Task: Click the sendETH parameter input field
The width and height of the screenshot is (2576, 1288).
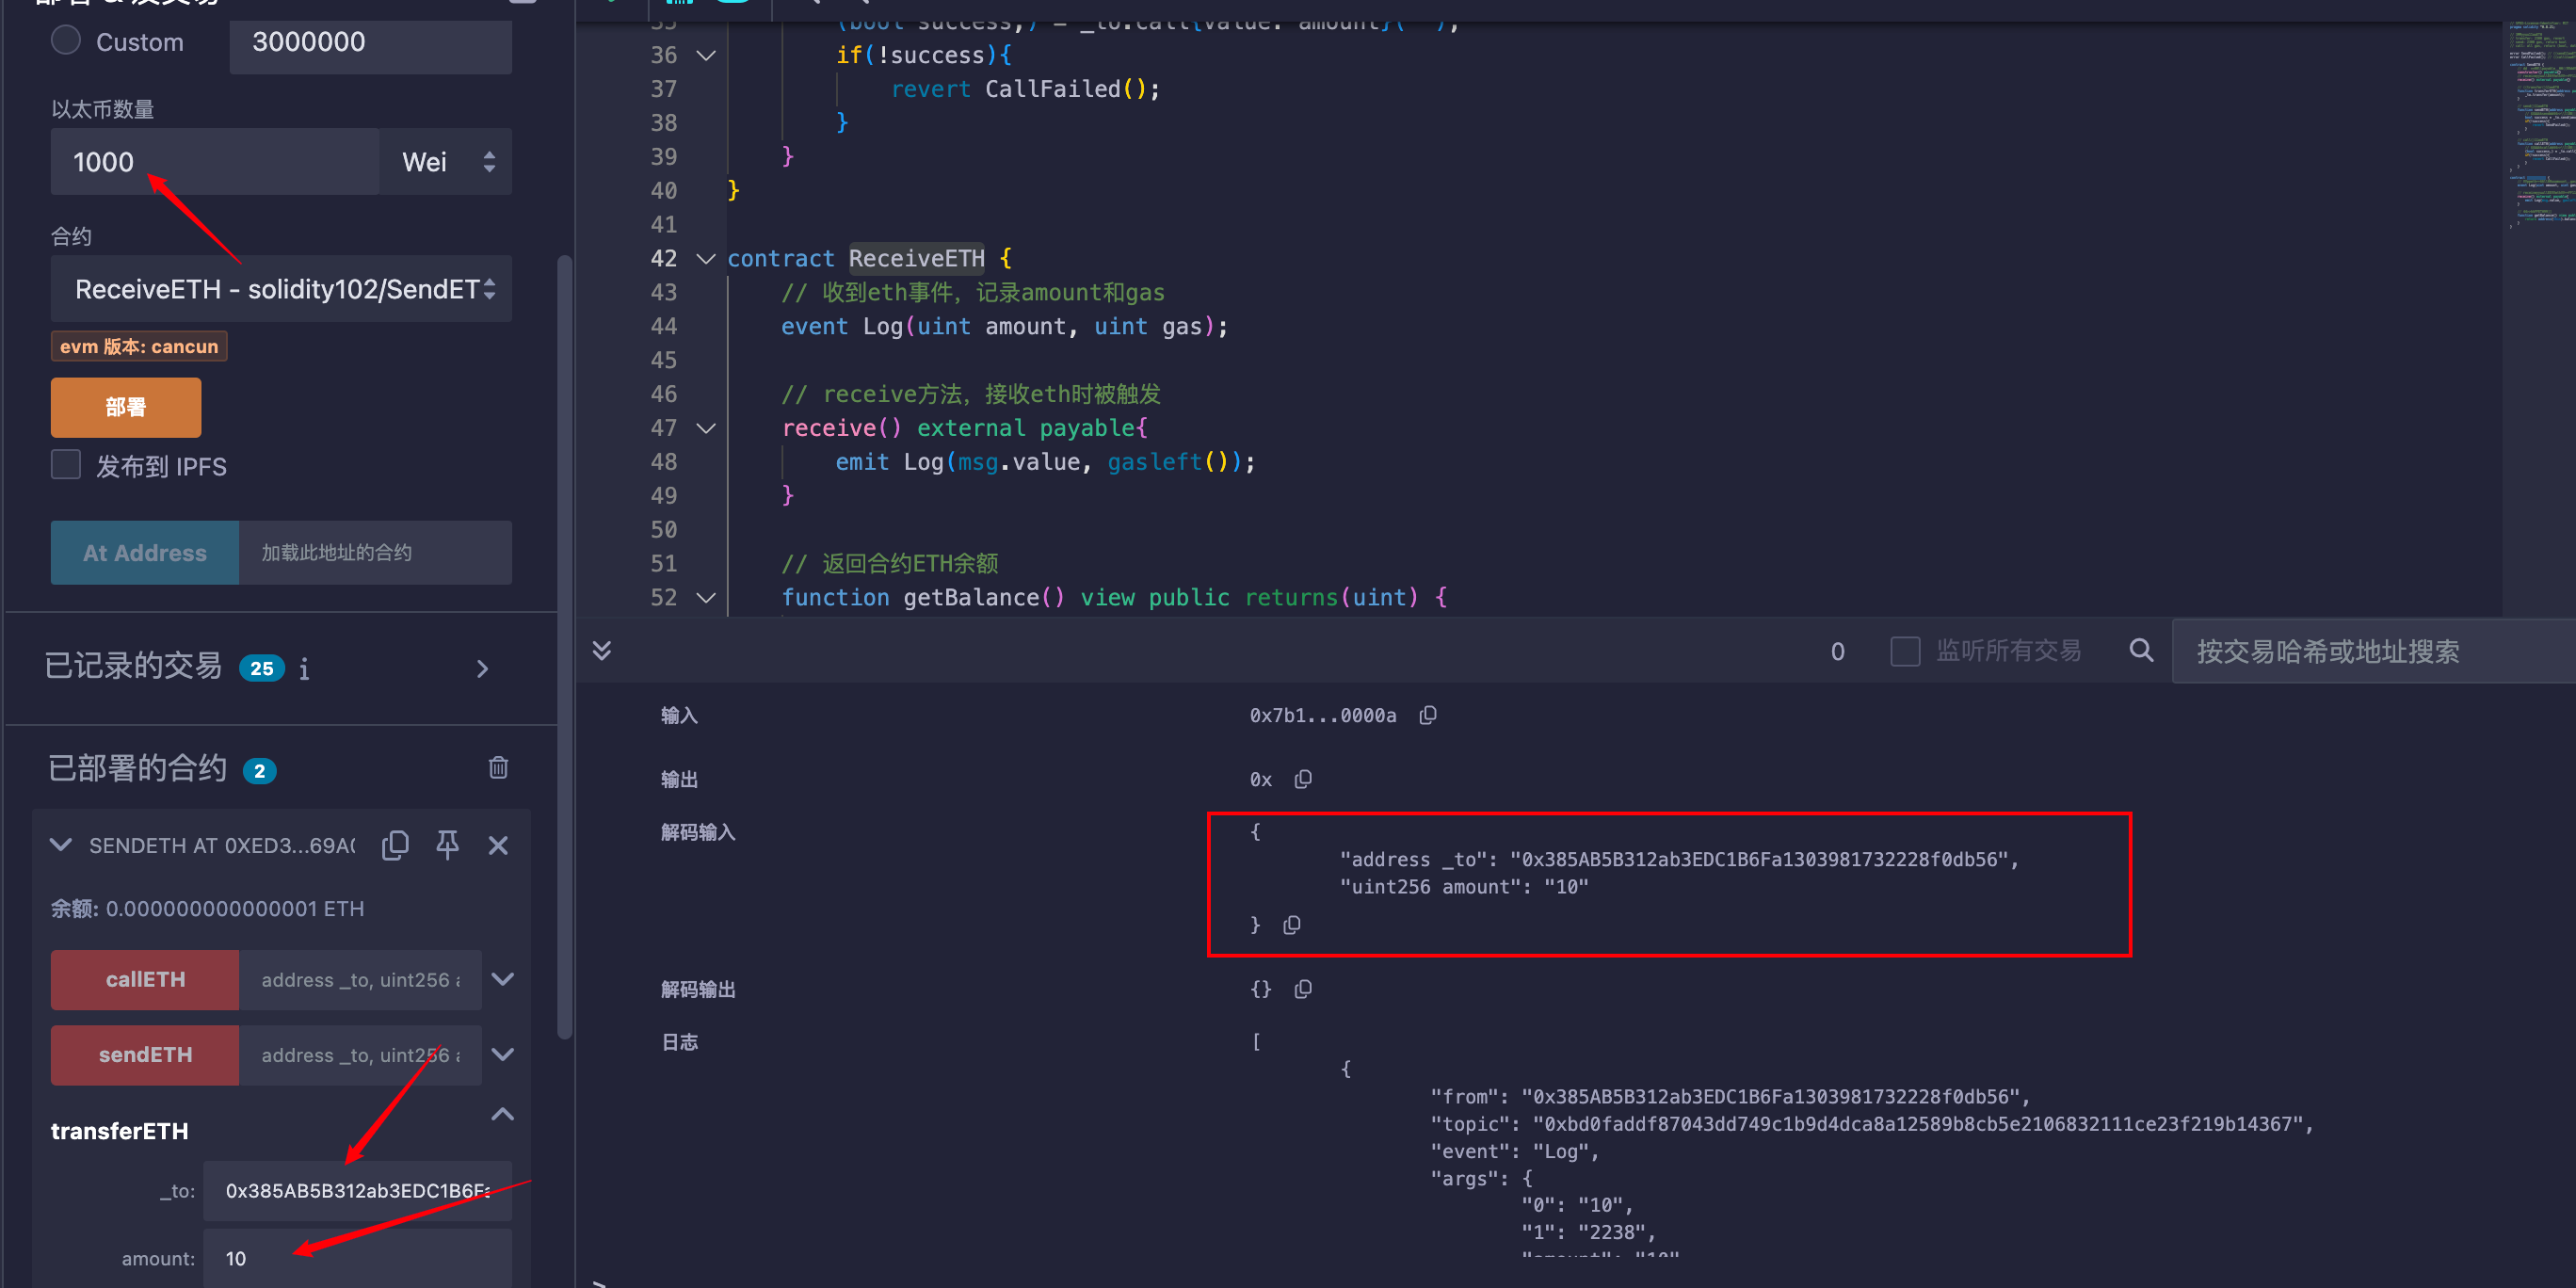Action: pyautogui.click(x=360, y=1054)
